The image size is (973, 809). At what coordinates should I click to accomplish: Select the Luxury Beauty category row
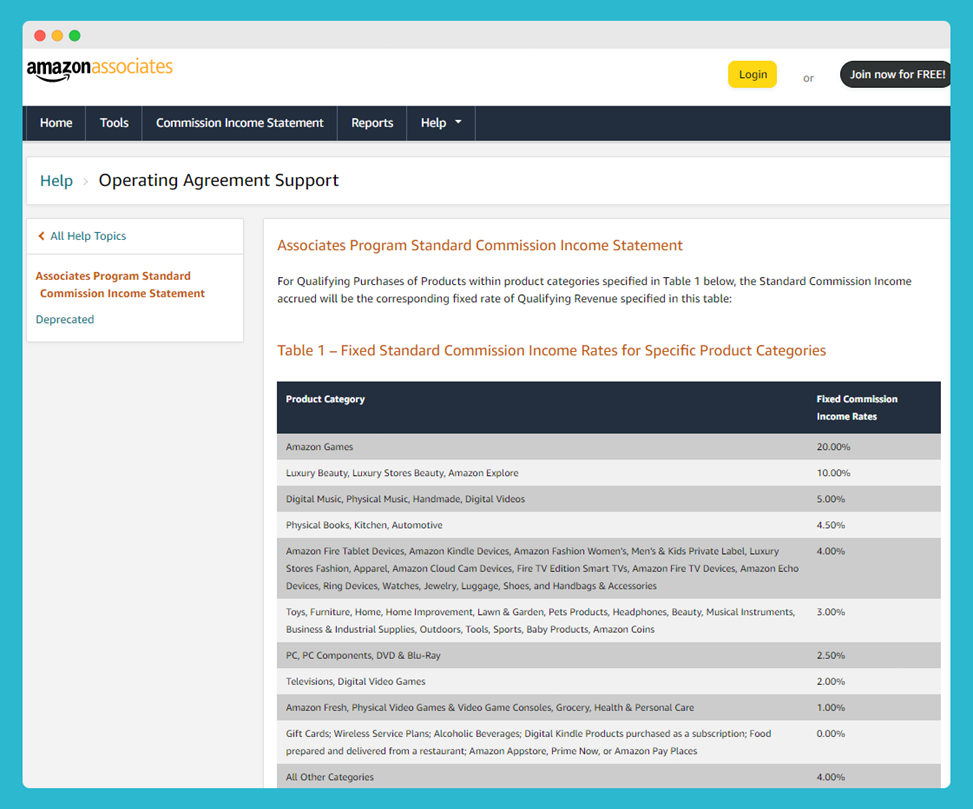(x=609, y=473)
